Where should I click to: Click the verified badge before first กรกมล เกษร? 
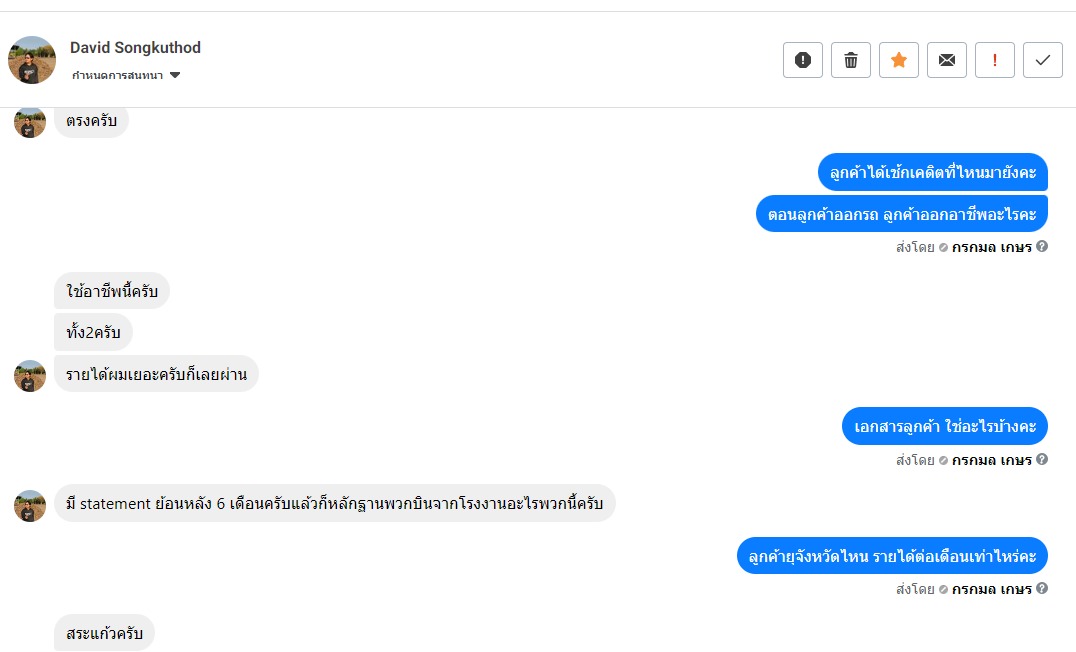click(943, 246)
